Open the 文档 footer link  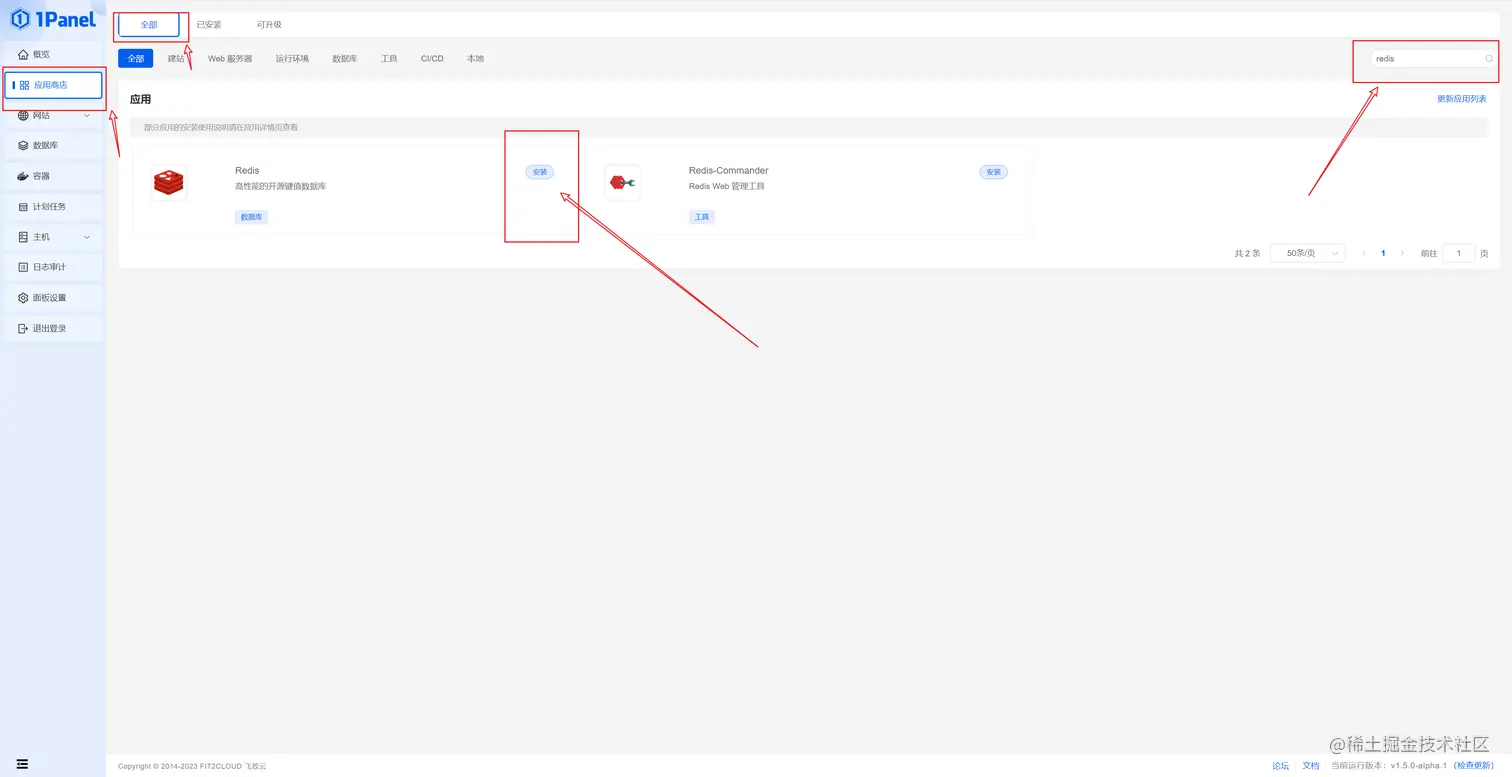click(x=1310, y=766)
